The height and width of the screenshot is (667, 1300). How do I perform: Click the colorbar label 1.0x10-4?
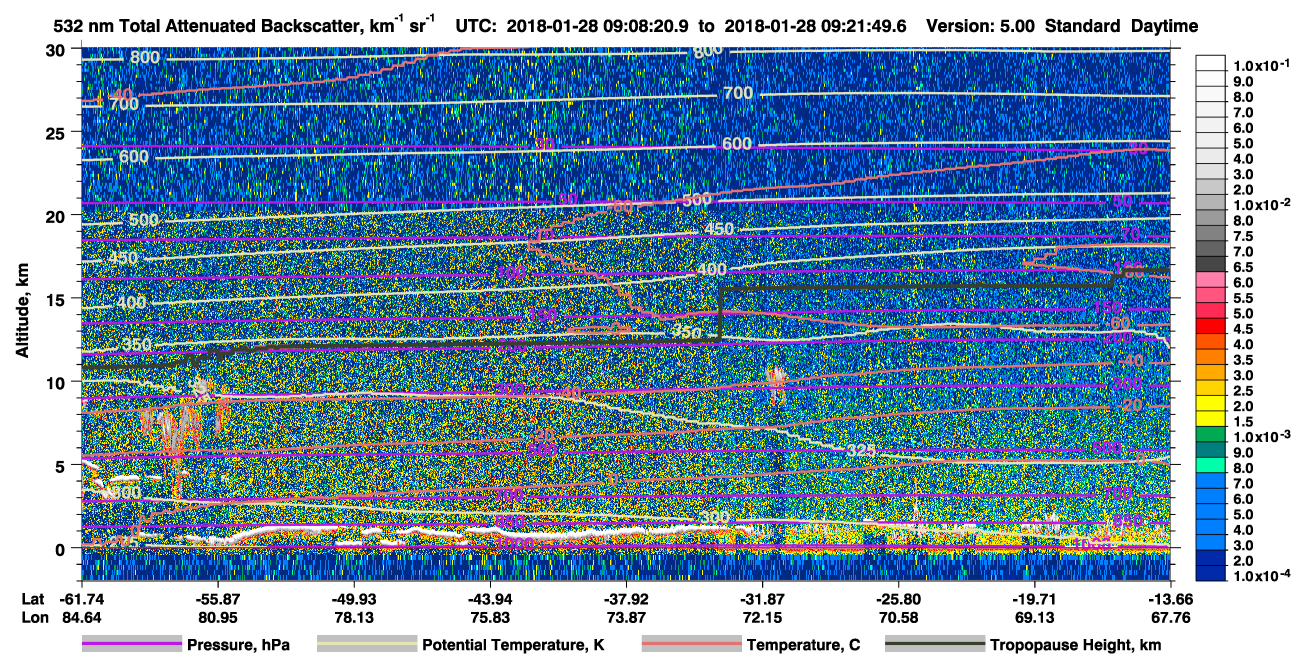[1261, 577]
